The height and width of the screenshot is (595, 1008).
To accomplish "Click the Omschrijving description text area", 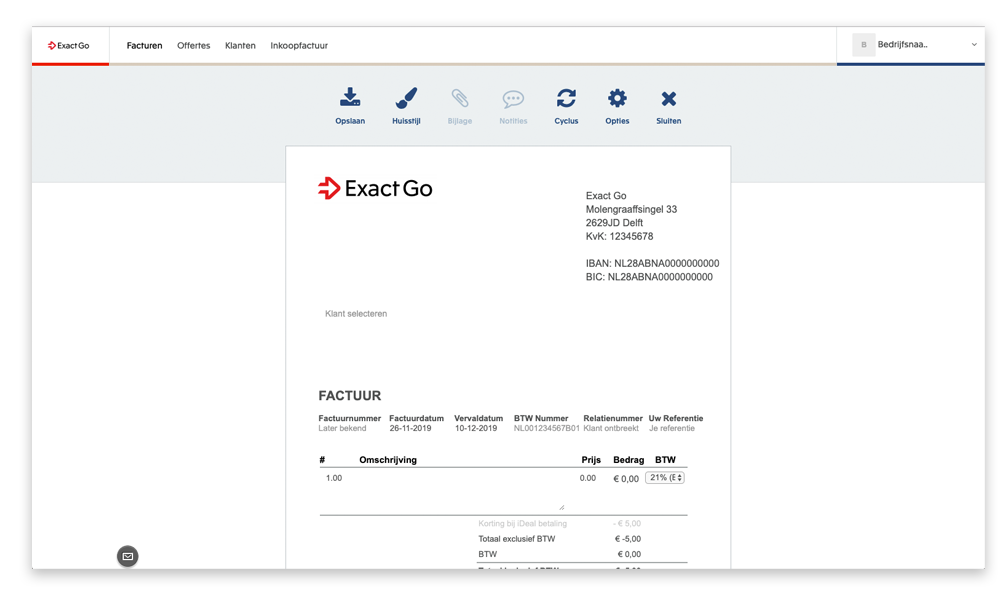I will (462, 492).
